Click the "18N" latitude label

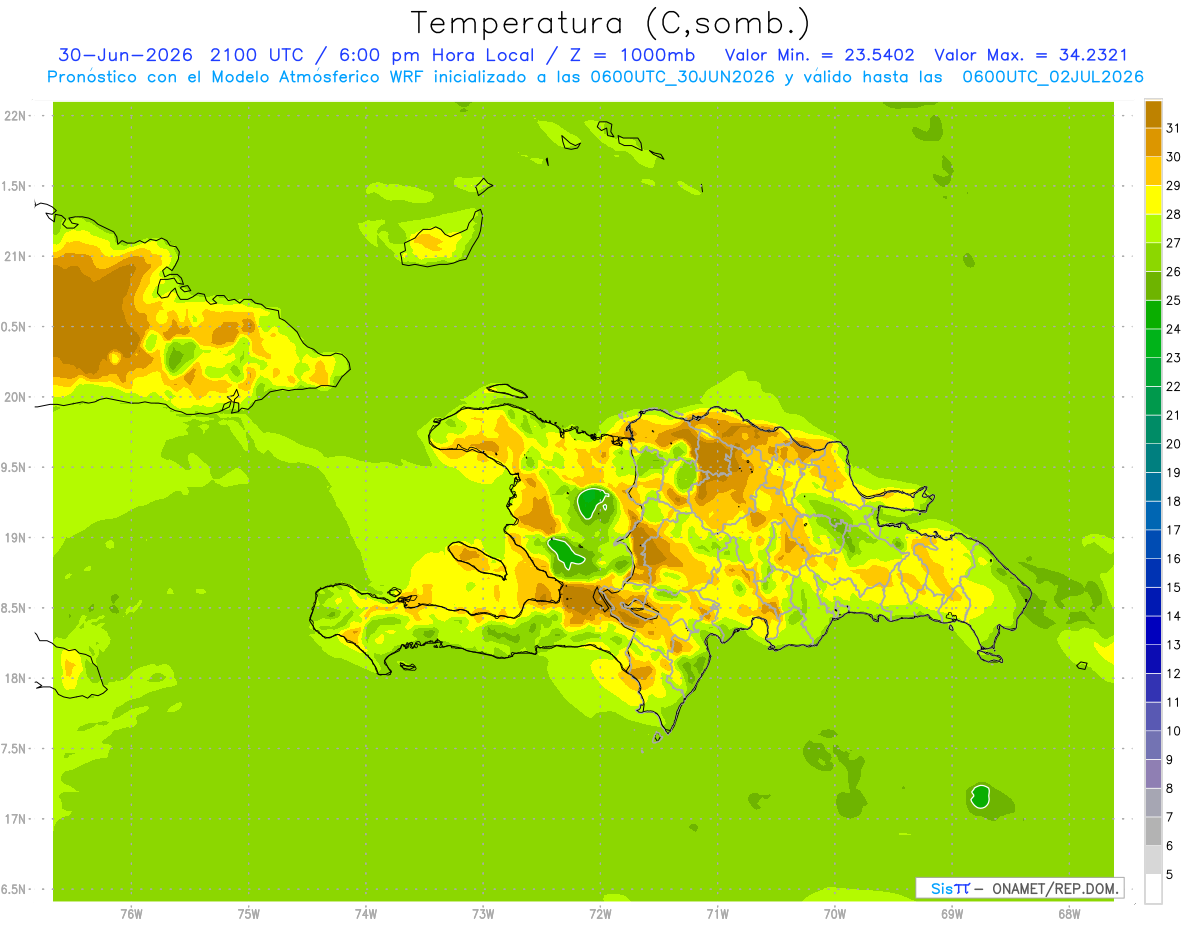(x=15, y=679)
